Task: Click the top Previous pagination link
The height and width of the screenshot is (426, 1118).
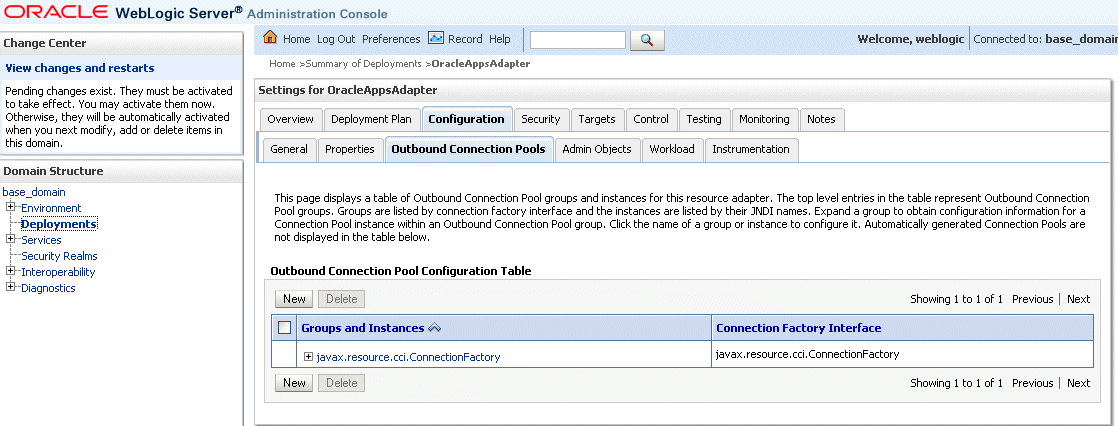Action: click(x=1032, y=299)
